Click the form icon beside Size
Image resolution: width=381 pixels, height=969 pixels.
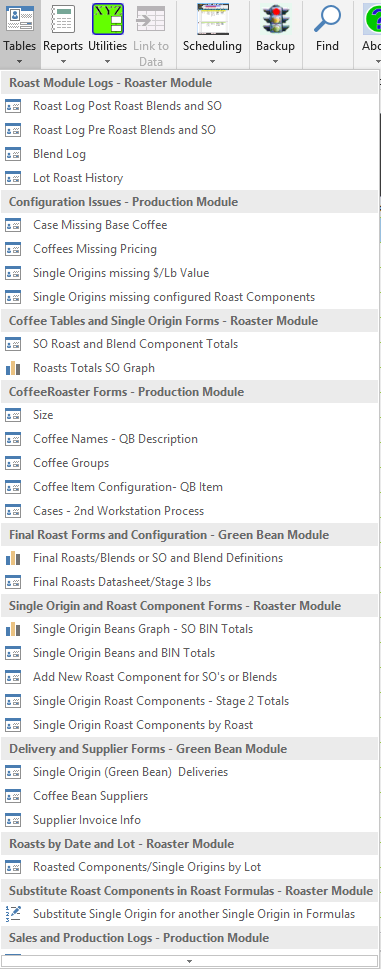point(13,415)
